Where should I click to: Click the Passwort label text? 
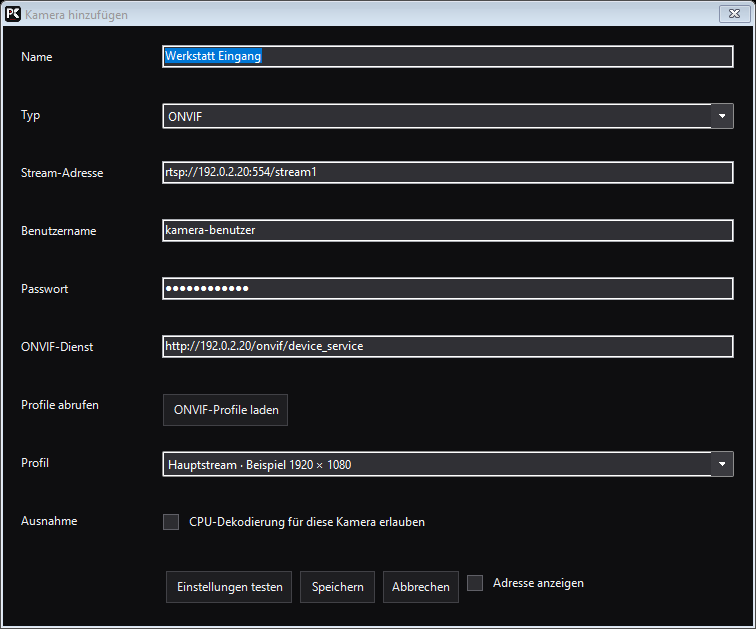click(45, 289)
